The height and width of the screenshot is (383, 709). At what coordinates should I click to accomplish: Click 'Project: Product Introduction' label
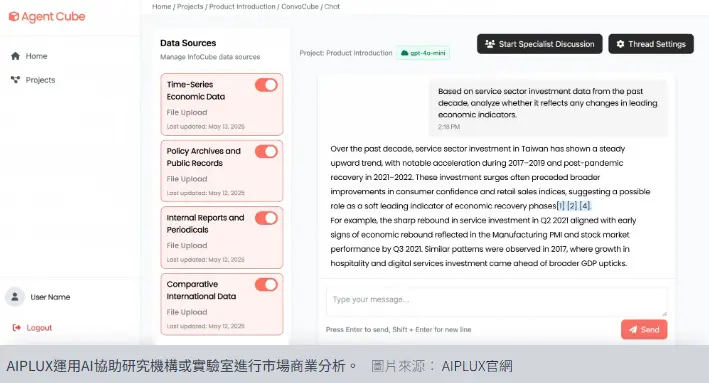point(346,53)
